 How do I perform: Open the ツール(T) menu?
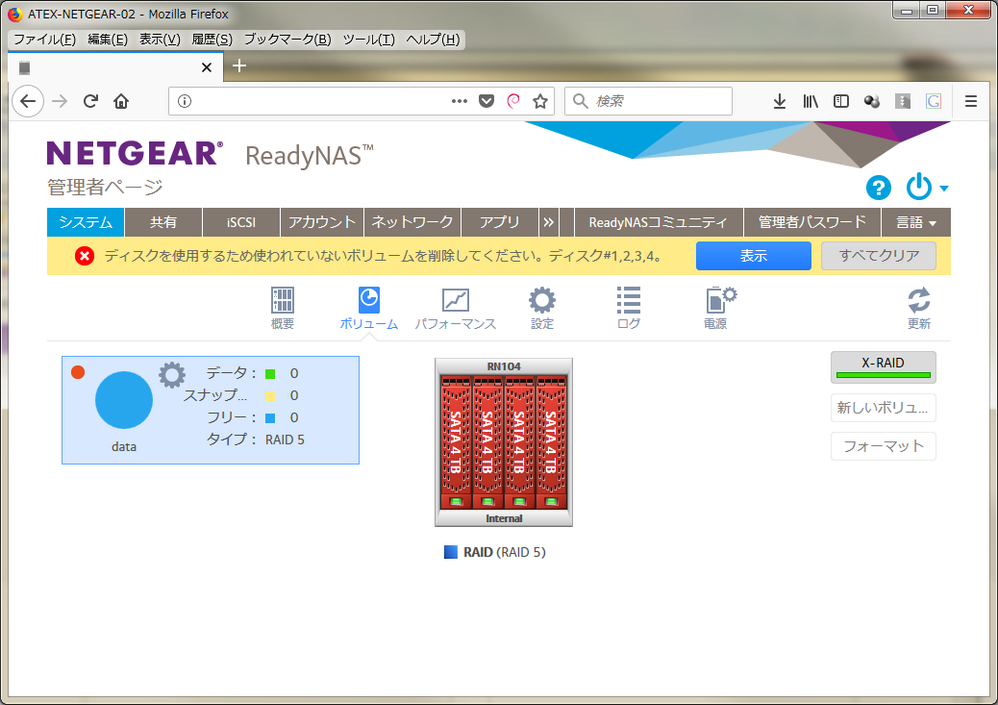point(369,39)
